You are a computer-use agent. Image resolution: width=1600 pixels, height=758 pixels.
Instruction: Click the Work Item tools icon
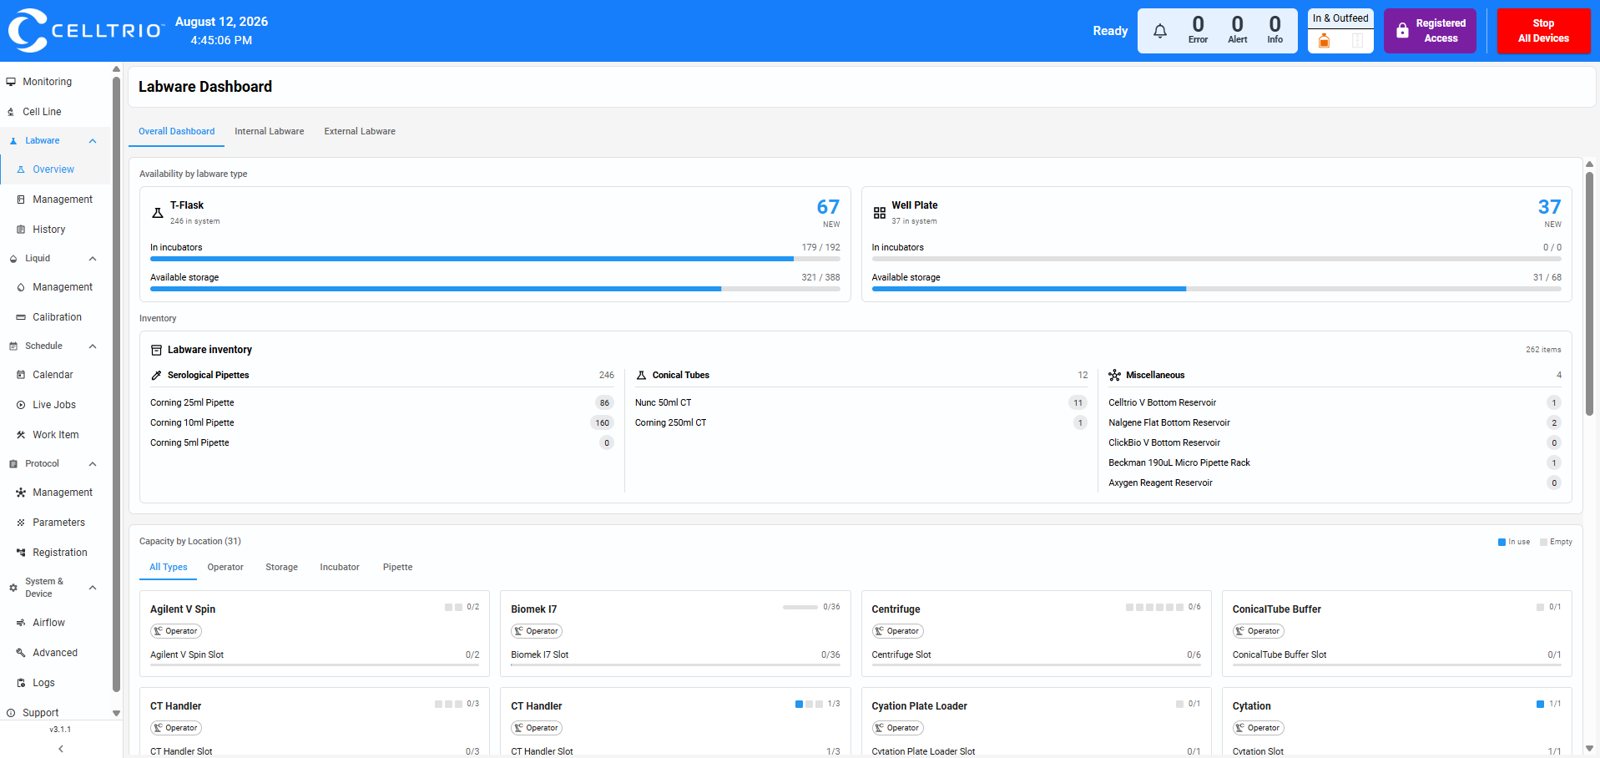pyautogui.click(x=21, y=435)
